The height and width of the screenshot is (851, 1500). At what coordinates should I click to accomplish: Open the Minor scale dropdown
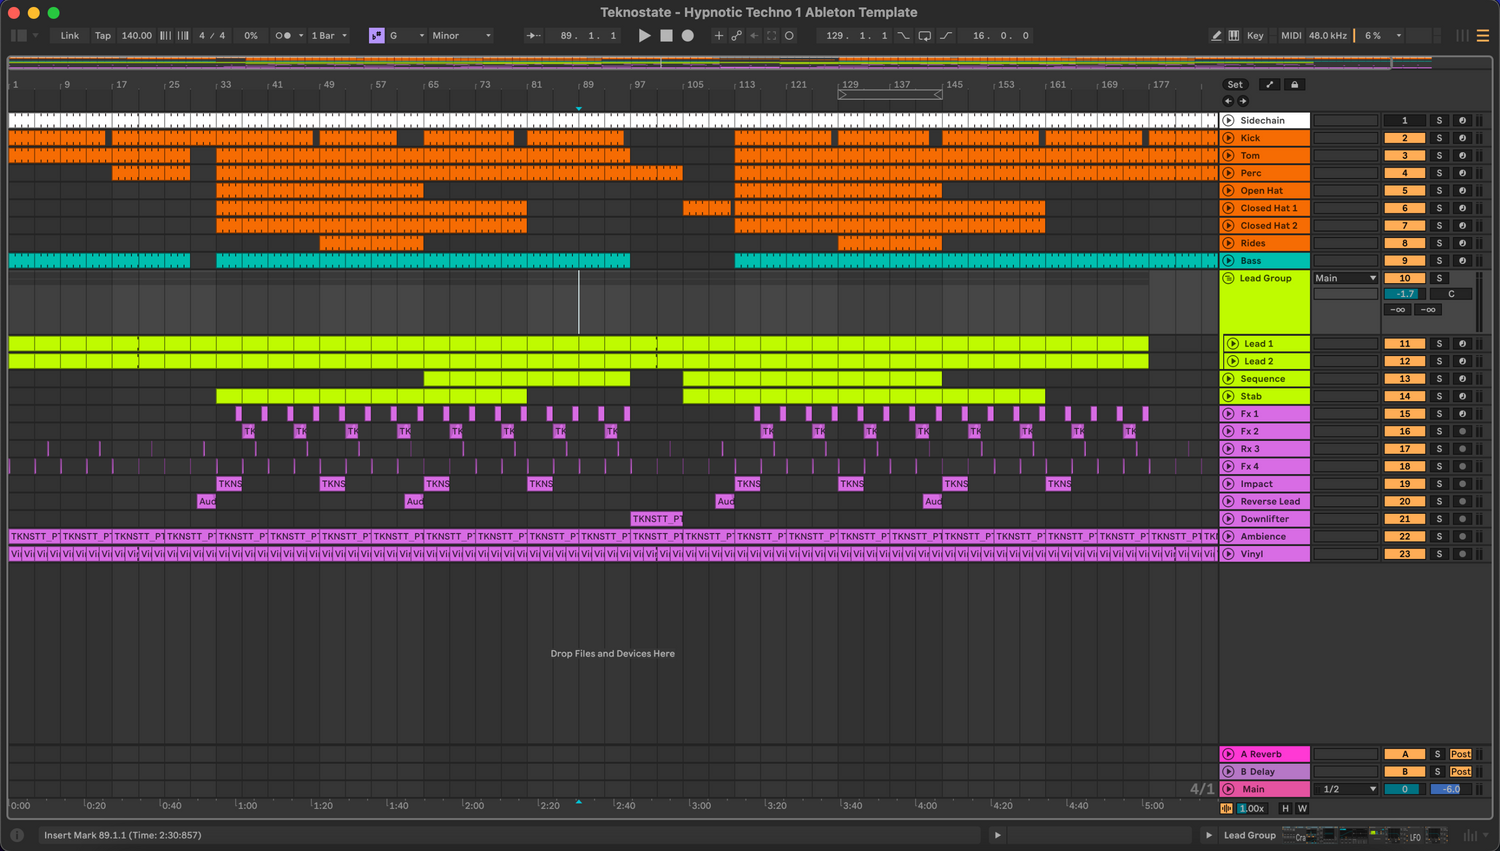point(462,35)
